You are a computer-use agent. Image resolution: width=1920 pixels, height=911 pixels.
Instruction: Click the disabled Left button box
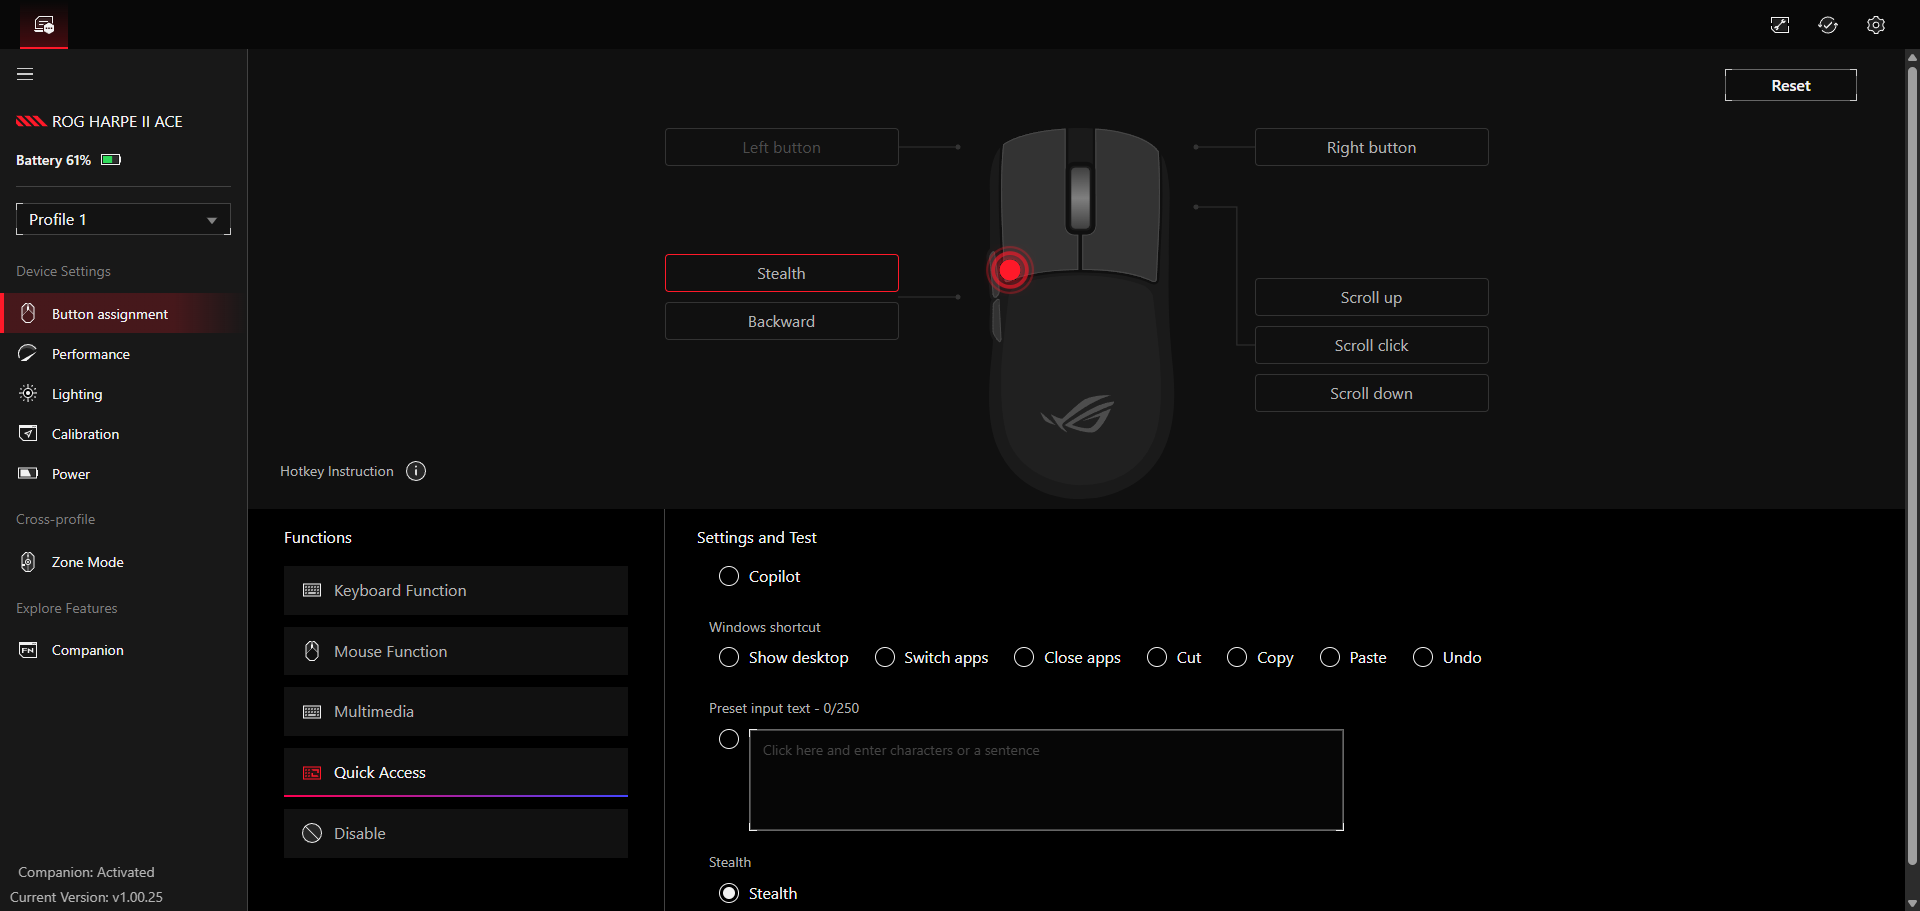[781, 147]
